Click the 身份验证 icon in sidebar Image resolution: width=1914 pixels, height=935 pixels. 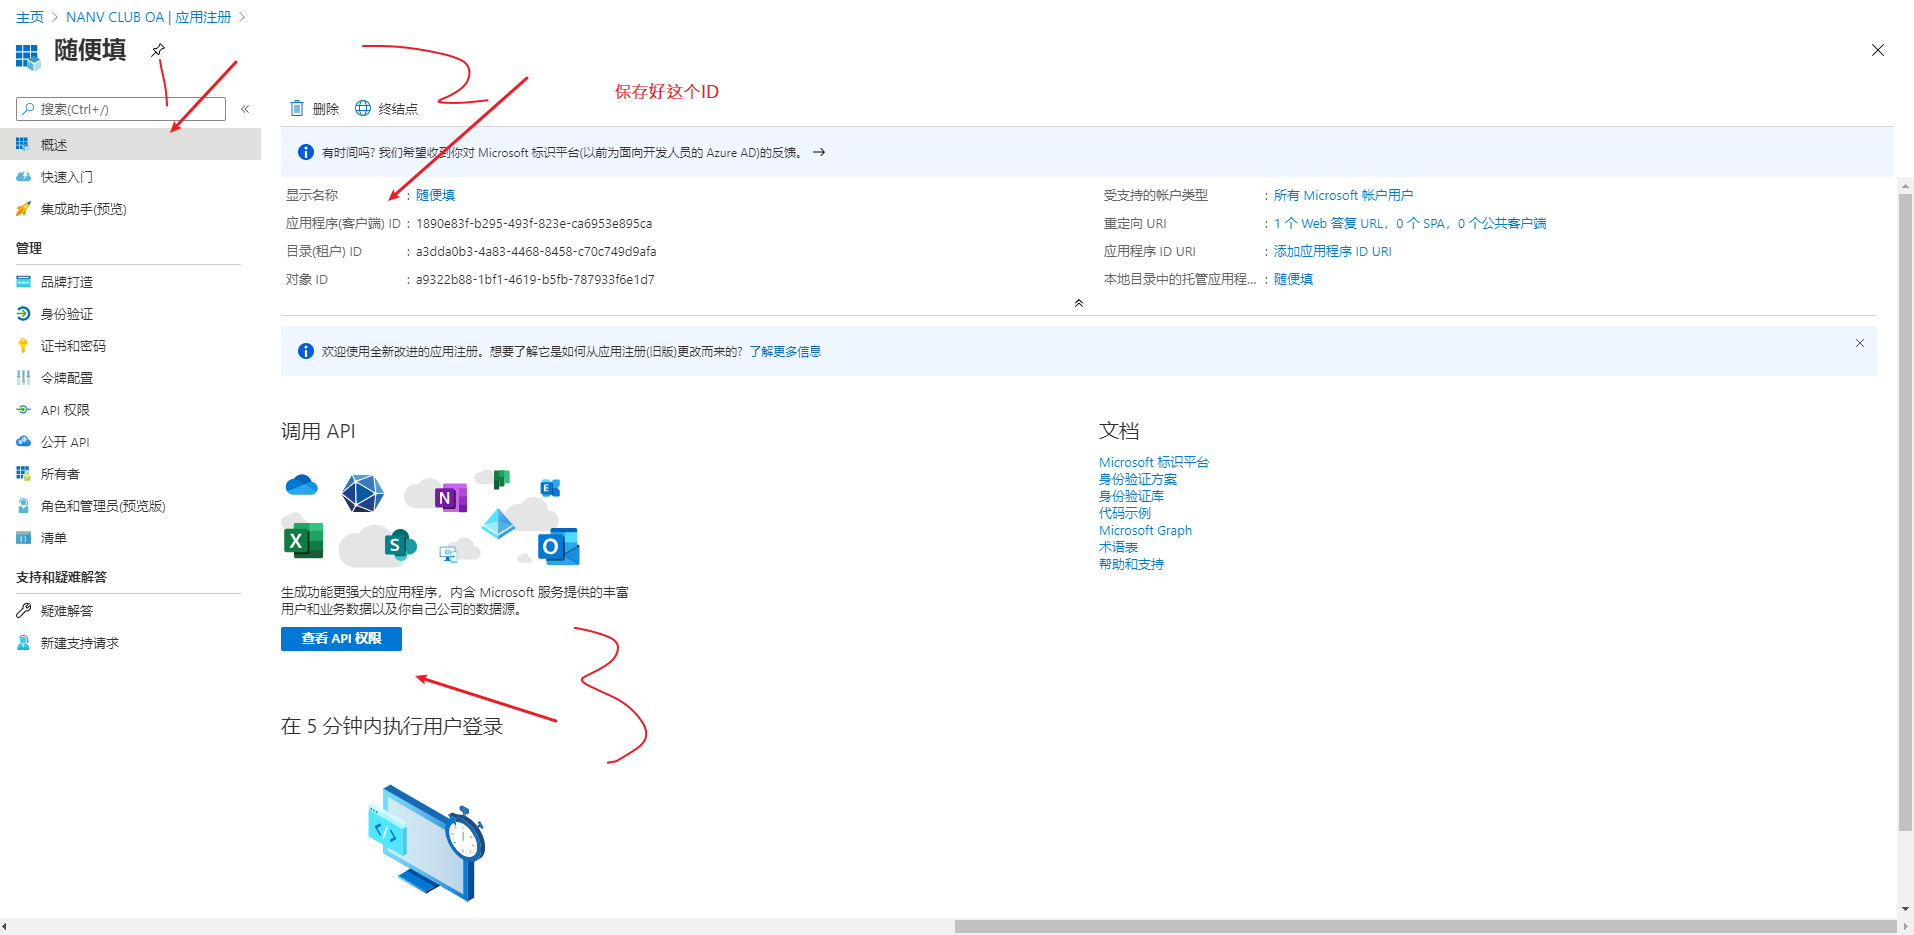click(x=23, y=313)
